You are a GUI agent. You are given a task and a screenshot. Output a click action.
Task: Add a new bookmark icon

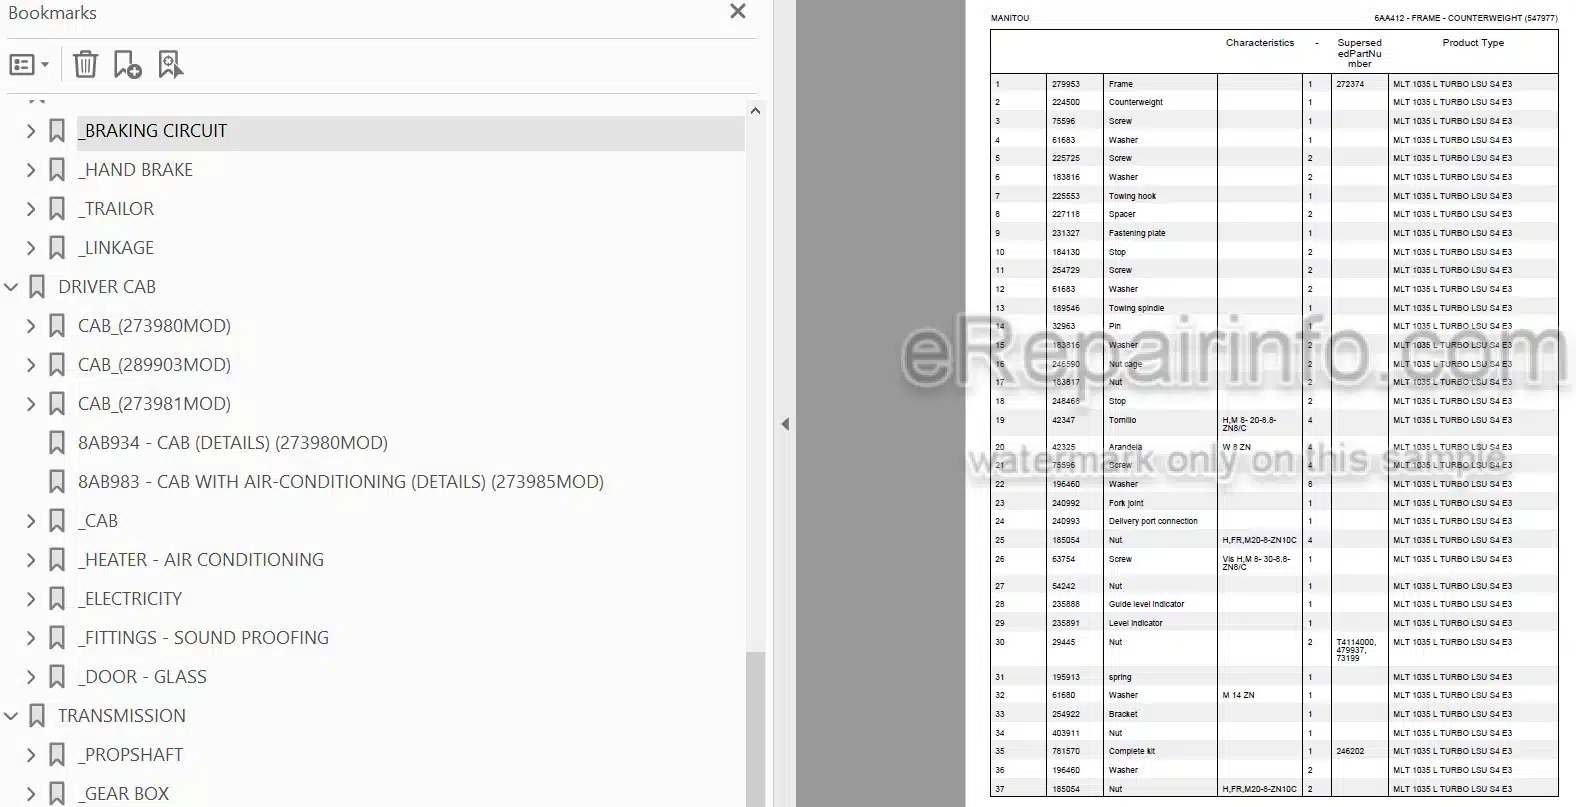point(127,65)
